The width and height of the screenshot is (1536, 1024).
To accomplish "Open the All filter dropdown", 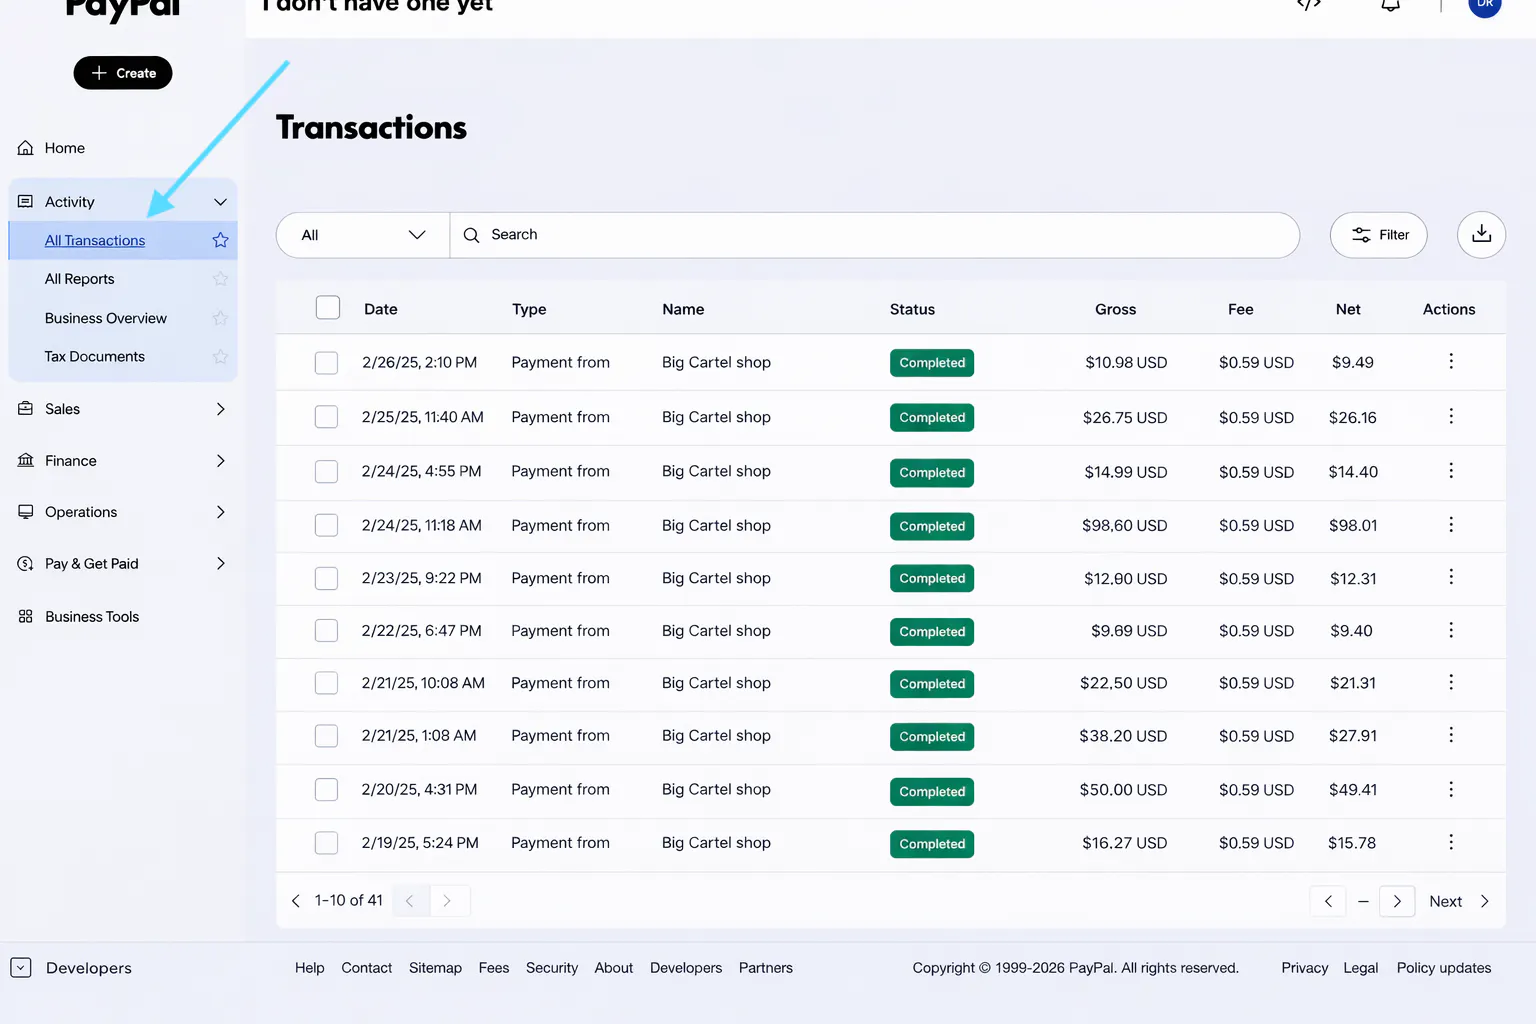I will [362, 235].
